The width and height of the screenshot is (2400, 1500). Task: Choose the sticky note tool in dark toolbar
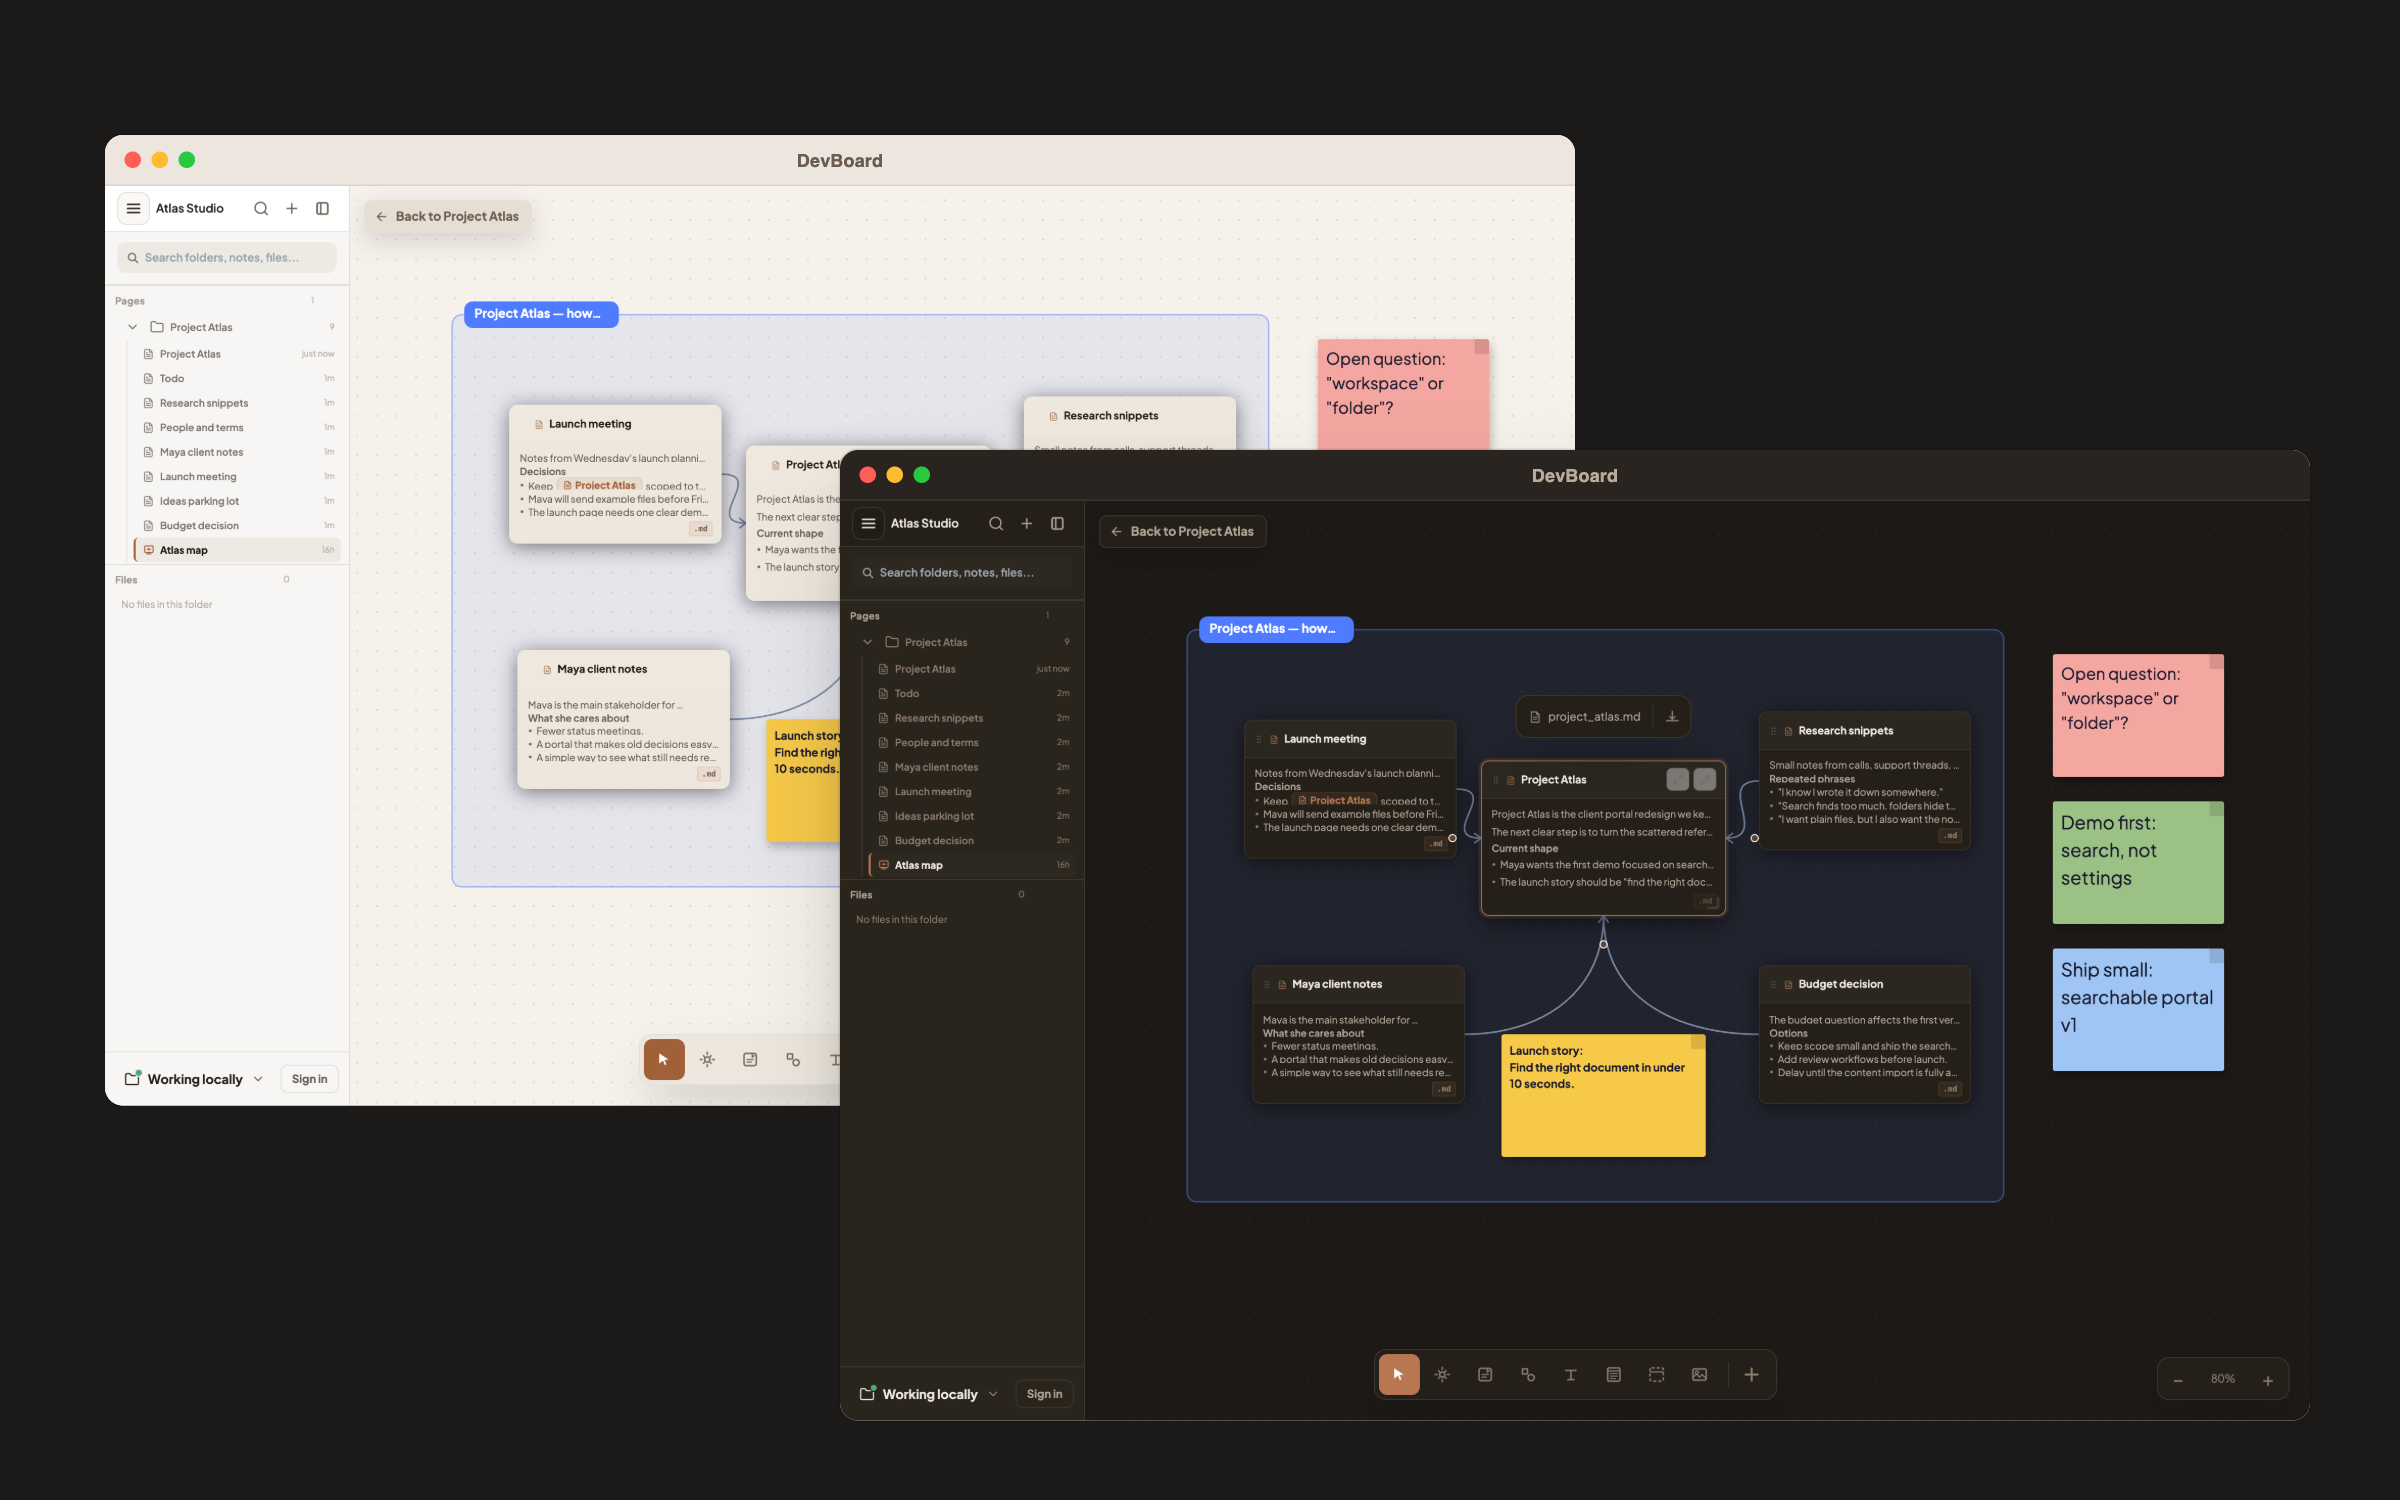(1485, 1375)
